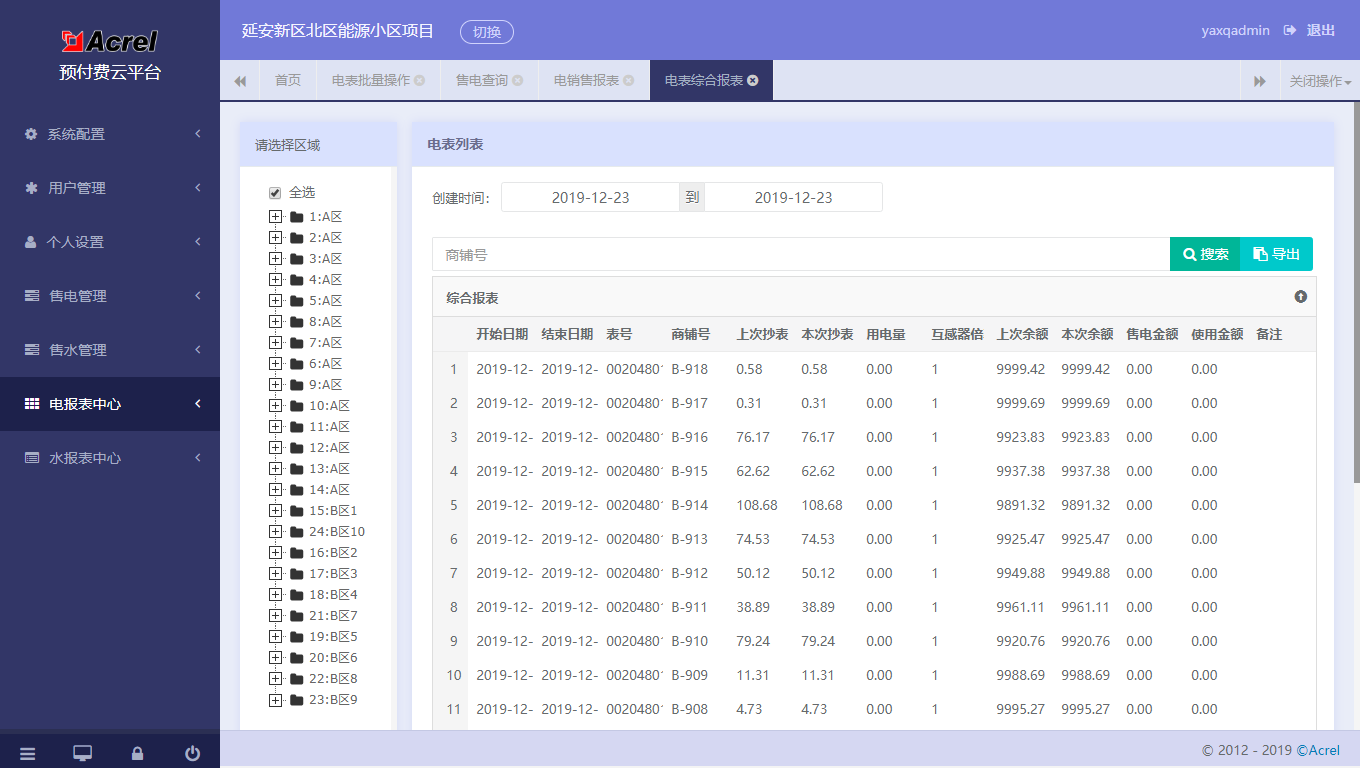Click the 导出 export button
The image size is (1360, 768).
1276,254
